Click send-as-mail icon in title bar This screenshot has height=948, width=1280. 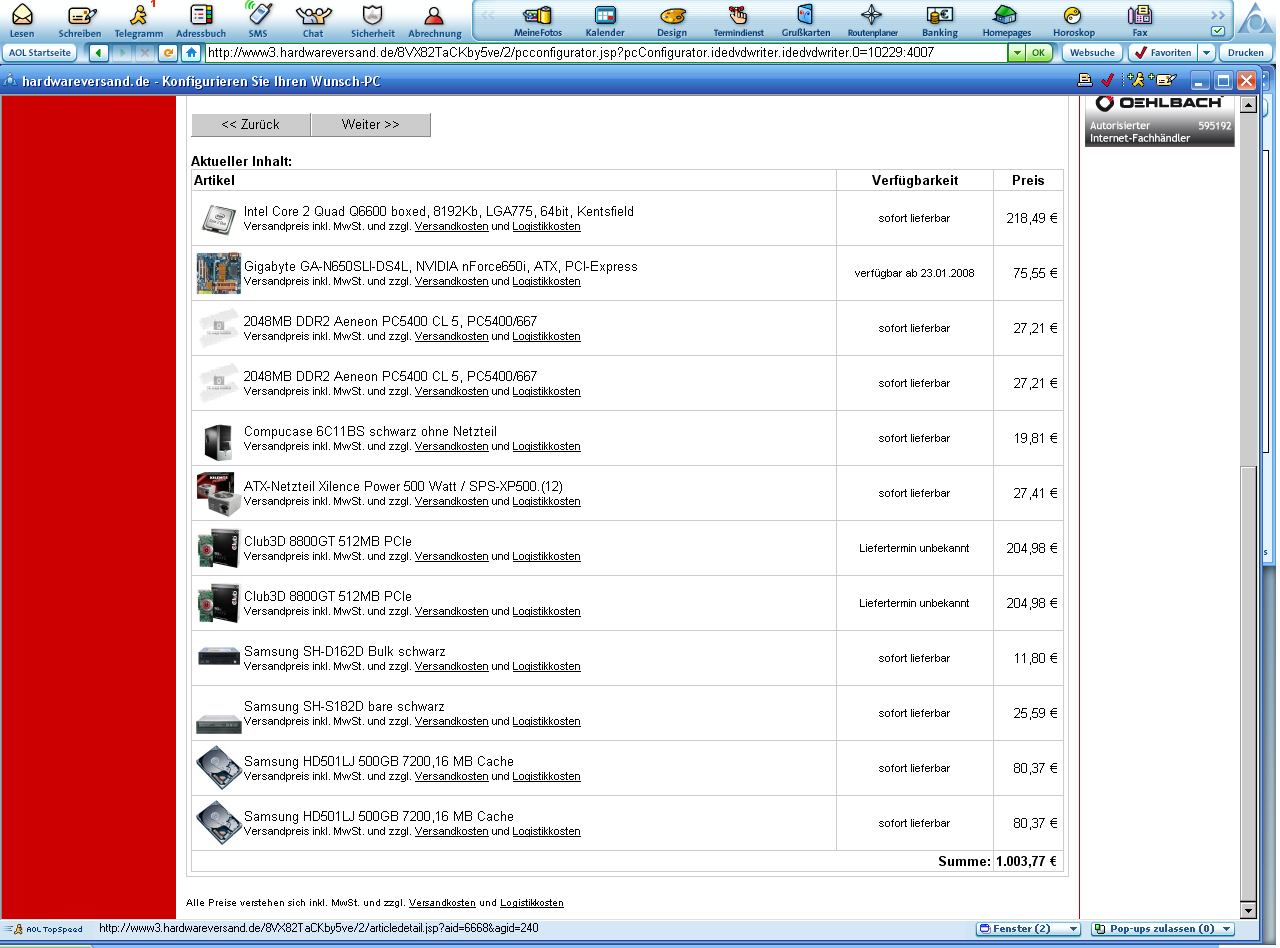pyautogui.click(x=1164, y=80)
